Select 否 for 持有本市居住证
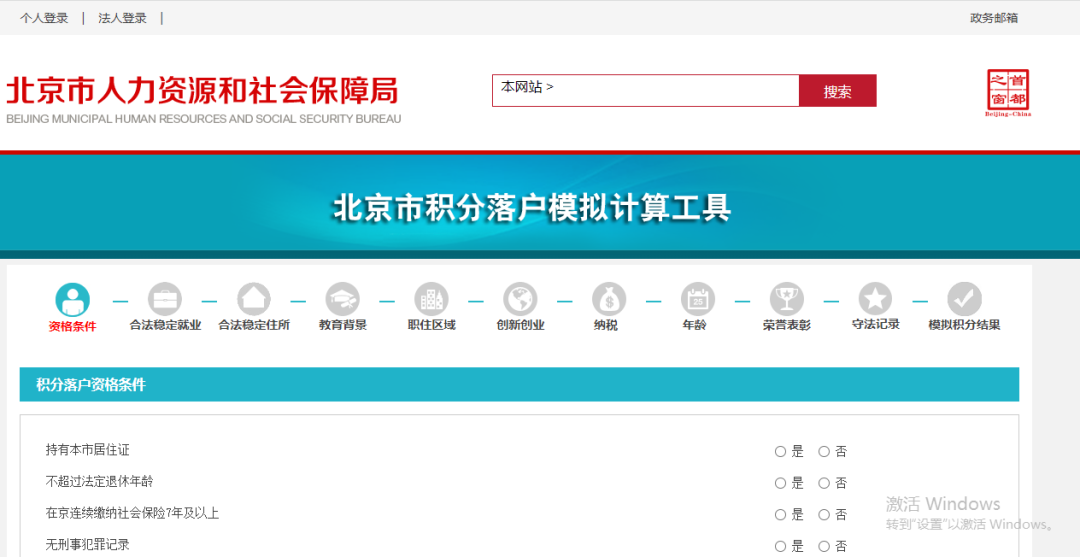 [x=824, y=452]
